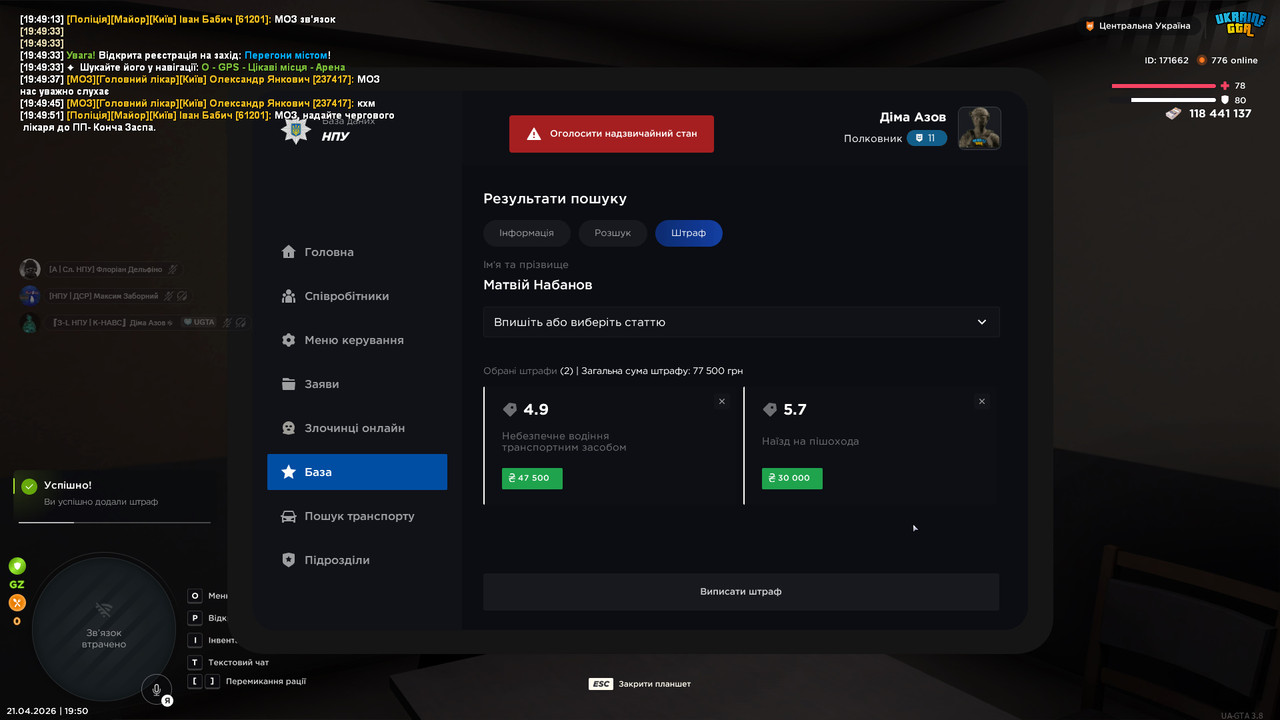Click the Ukraine GTA logo
Screen dimensions: 1280x720
click(x=1240, y=25)
